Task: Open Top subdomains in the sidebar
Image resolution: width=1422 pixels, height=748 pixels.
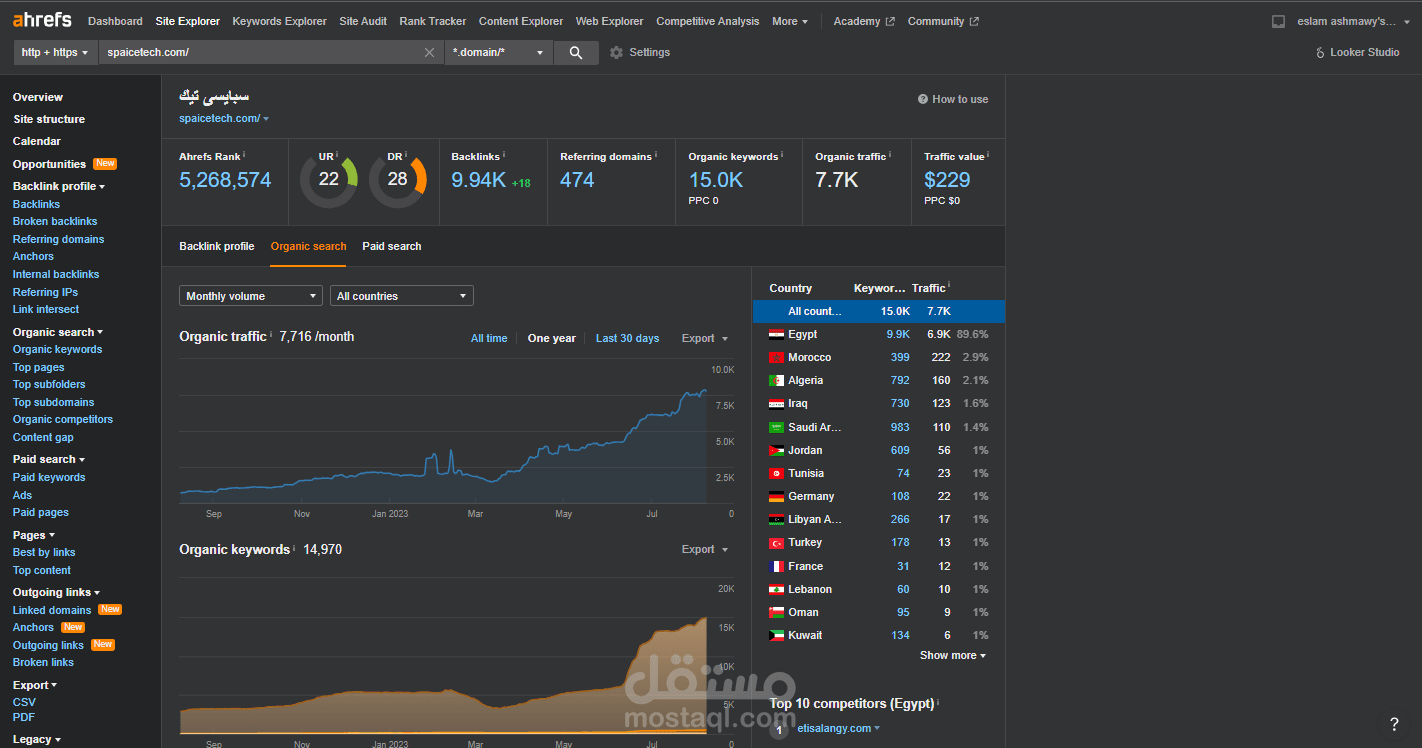Action: tap(54, 403)
